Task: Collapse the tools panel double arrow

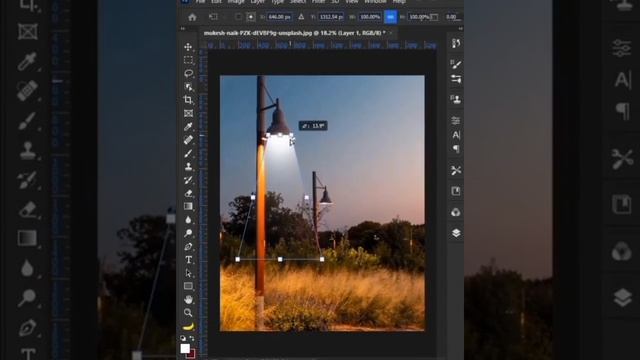Action: (x=183, y=29)
